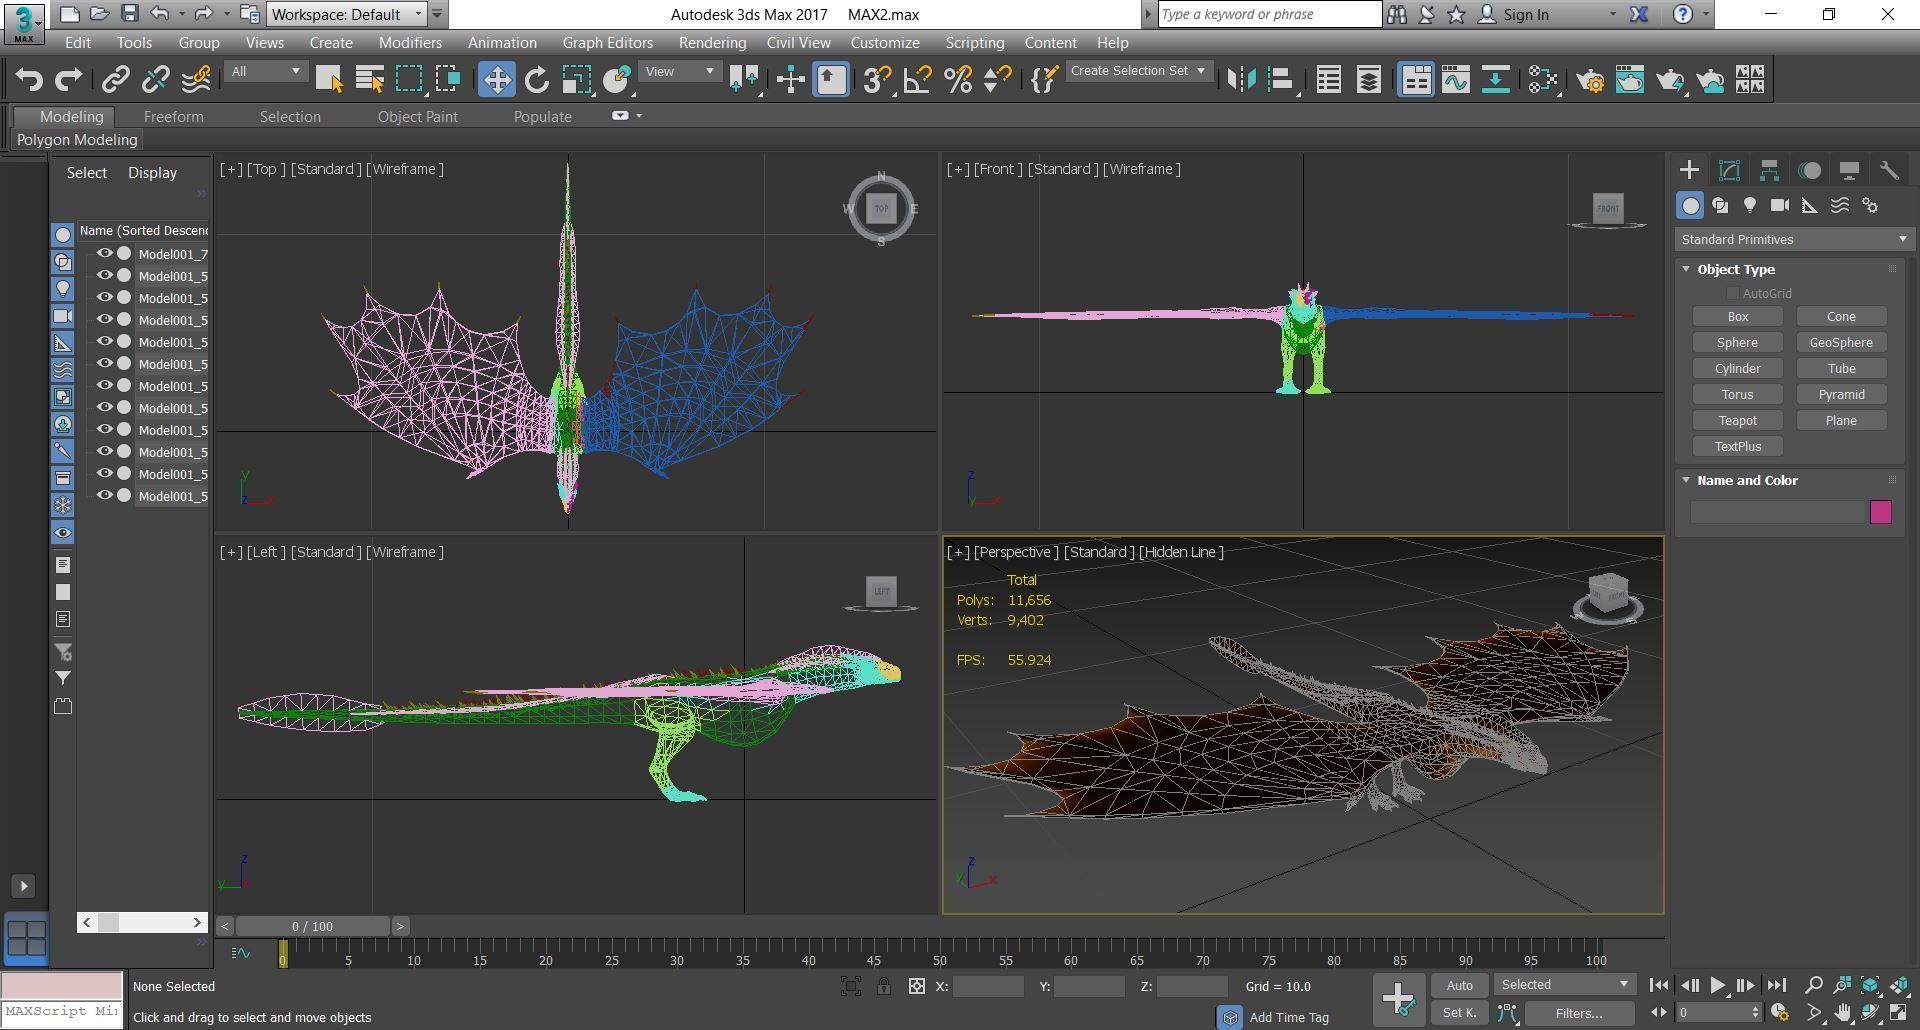Switch to Object Paint ribbon tab
The image size is (1920, 1030).
click(417, 117)
